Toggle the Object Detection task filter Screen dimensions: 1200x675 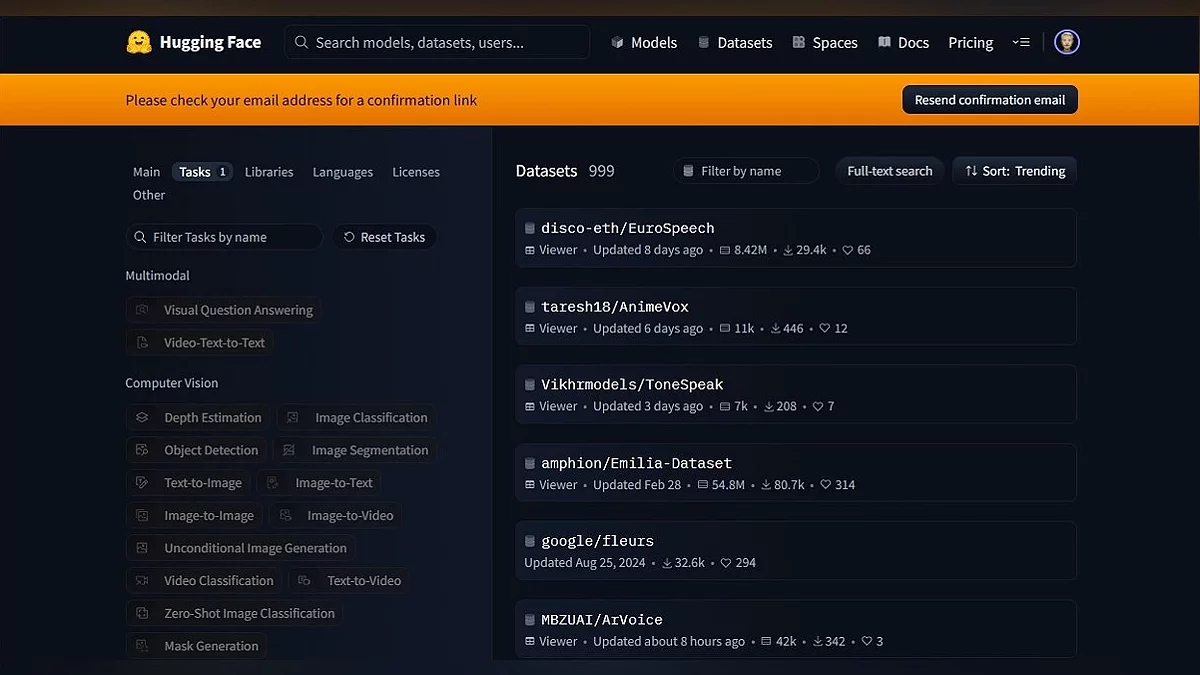click(198, 451)
